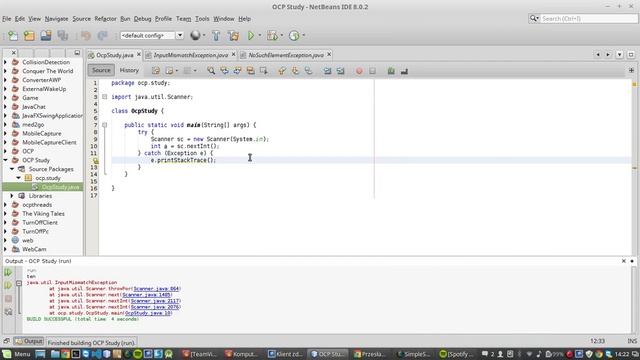Click the New File toolbar icon
This screenshot has height=360, width=640.
[x=13, y=36]
